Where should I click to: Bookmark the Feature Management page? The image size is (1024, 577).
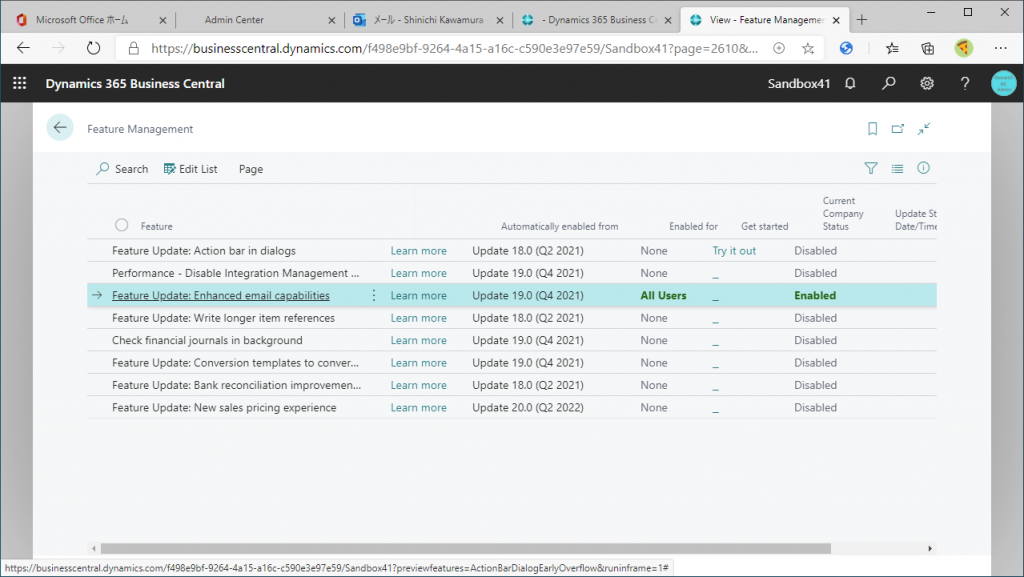click(872, 129)
